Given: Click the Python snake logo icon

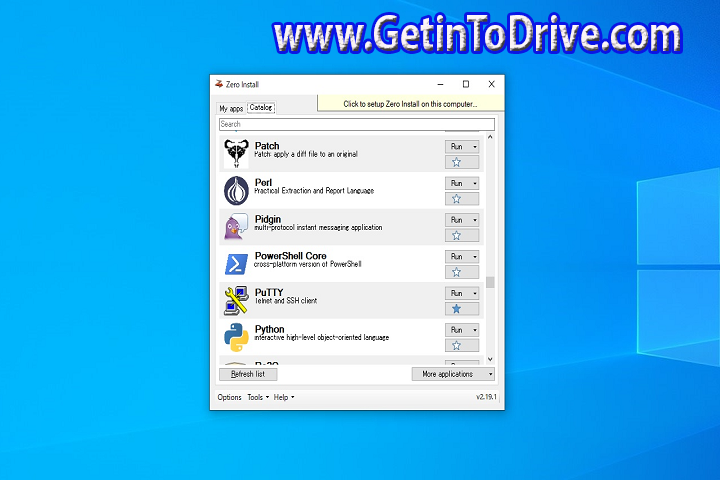Looking at the screenshot, I should (x=236, y=337).
